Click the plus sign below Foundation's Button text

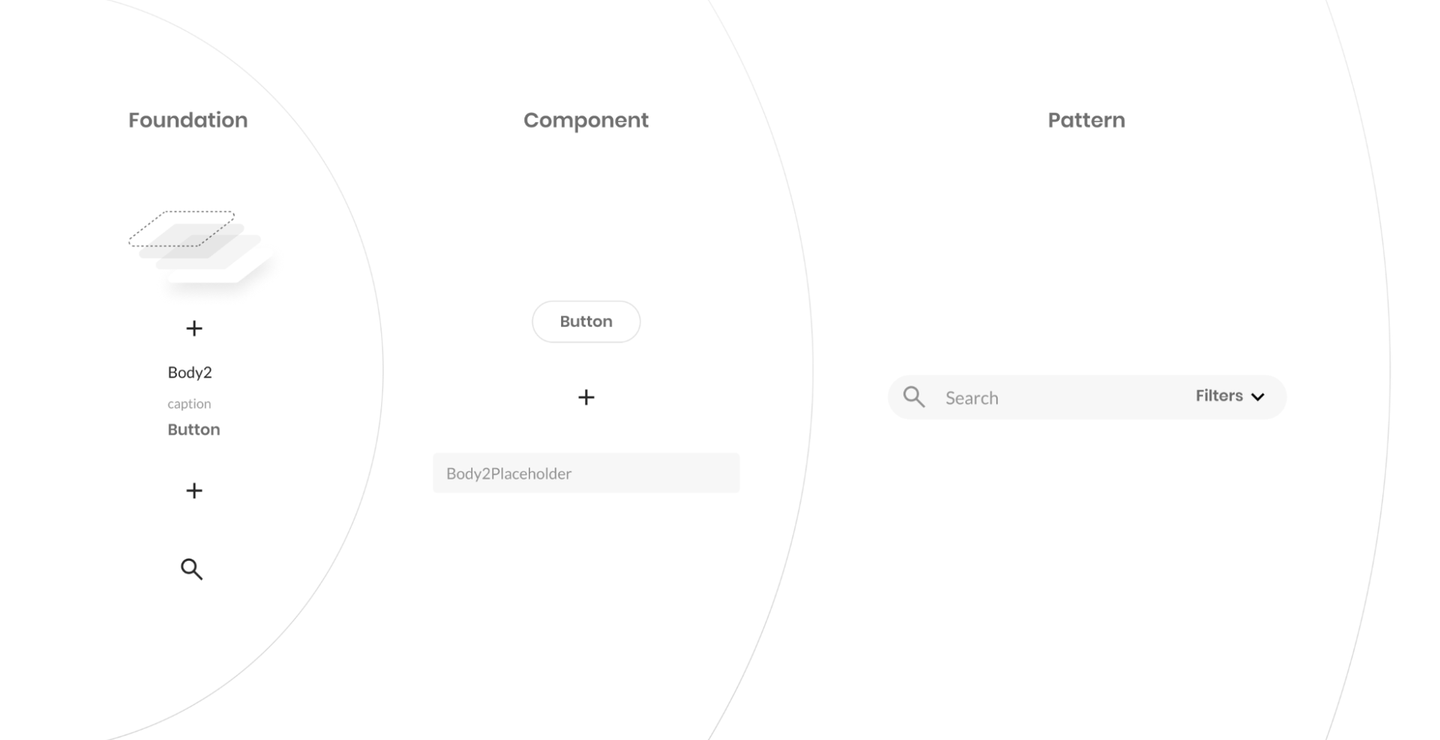click(194, 490)
